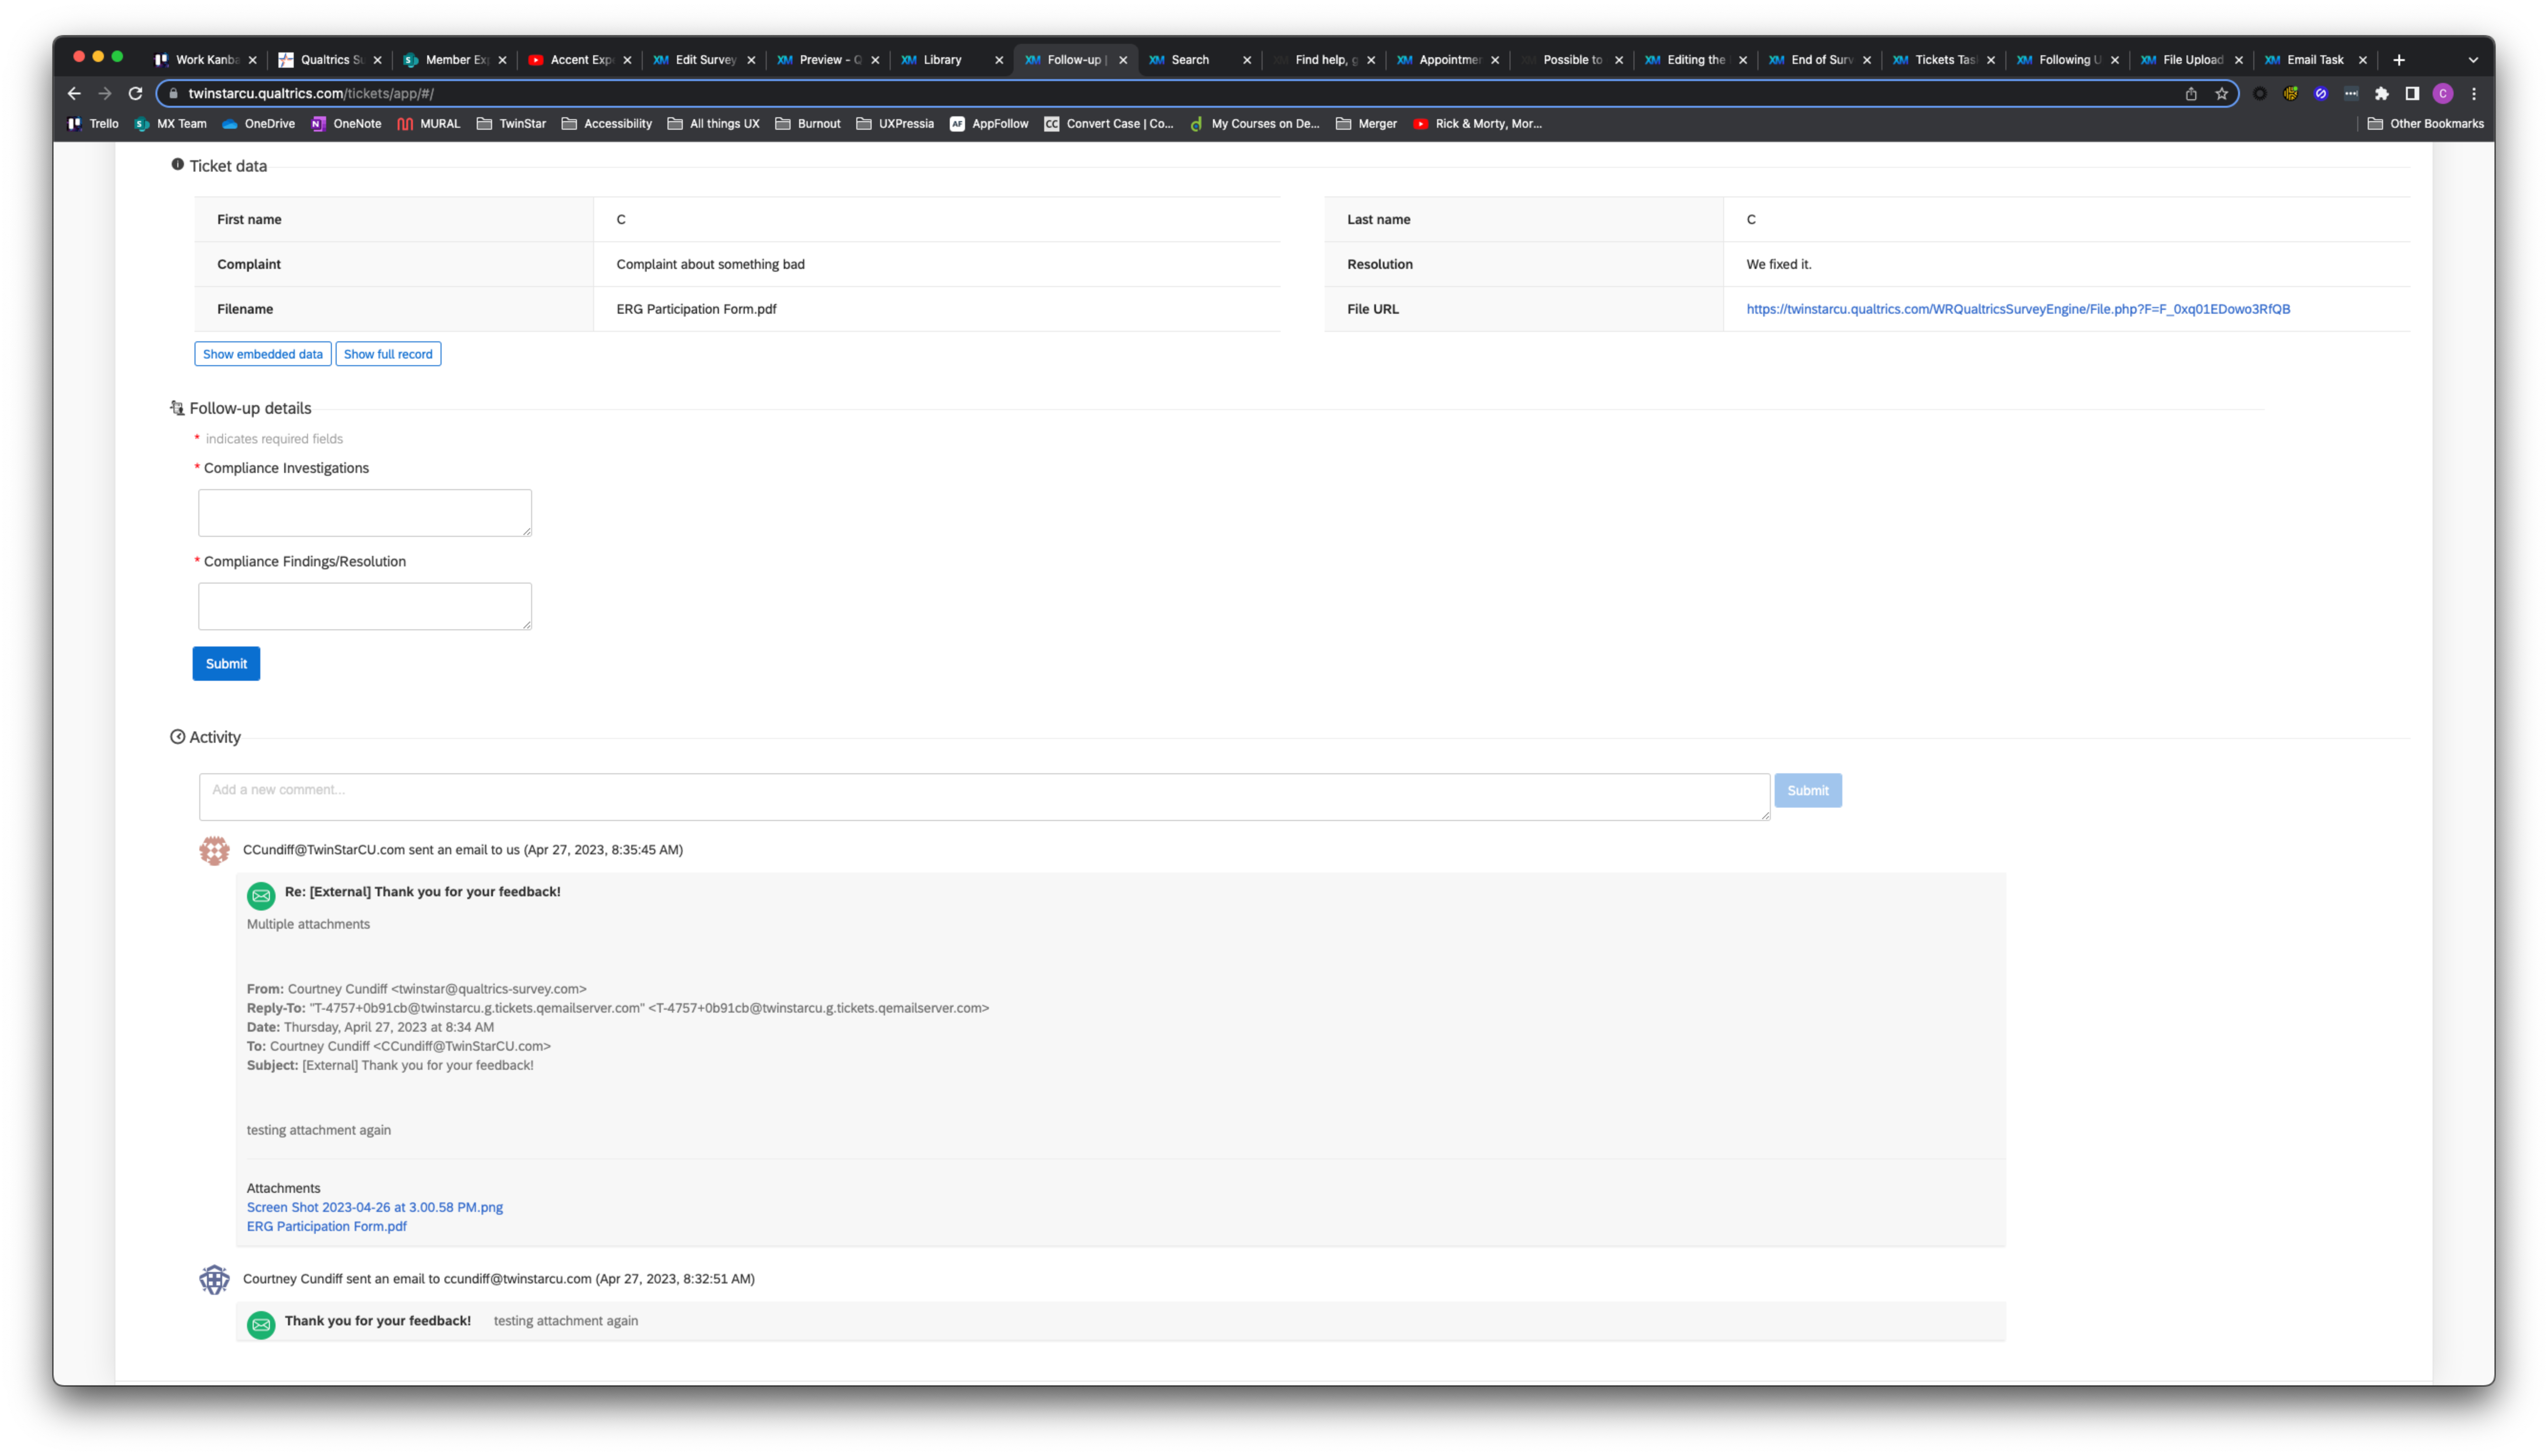The width and height of the screenshot is (2548, 1456).
Task: Click the black gear-like extension icon
Action: click(2259, 93)
